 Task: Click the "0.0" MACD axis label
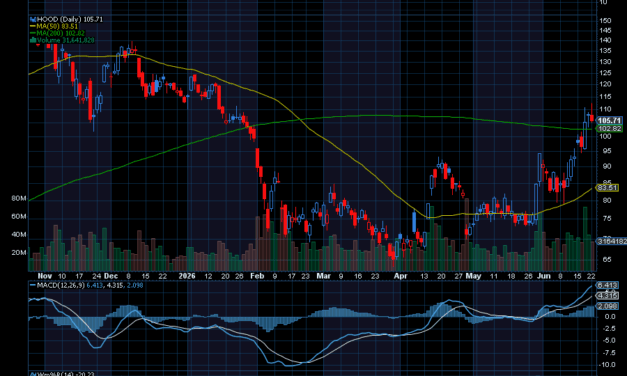(610, 317)
